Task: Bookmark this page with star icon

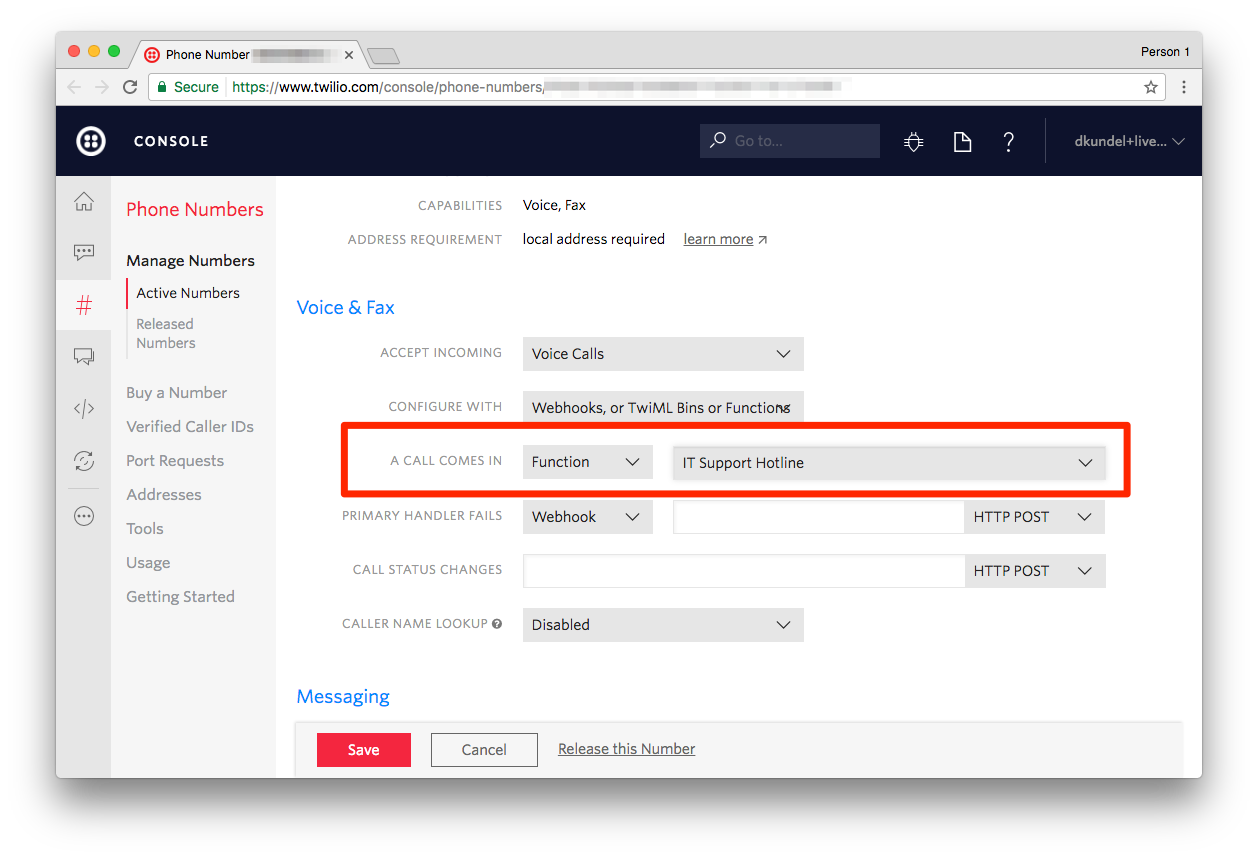Action: coord(1151,87)
